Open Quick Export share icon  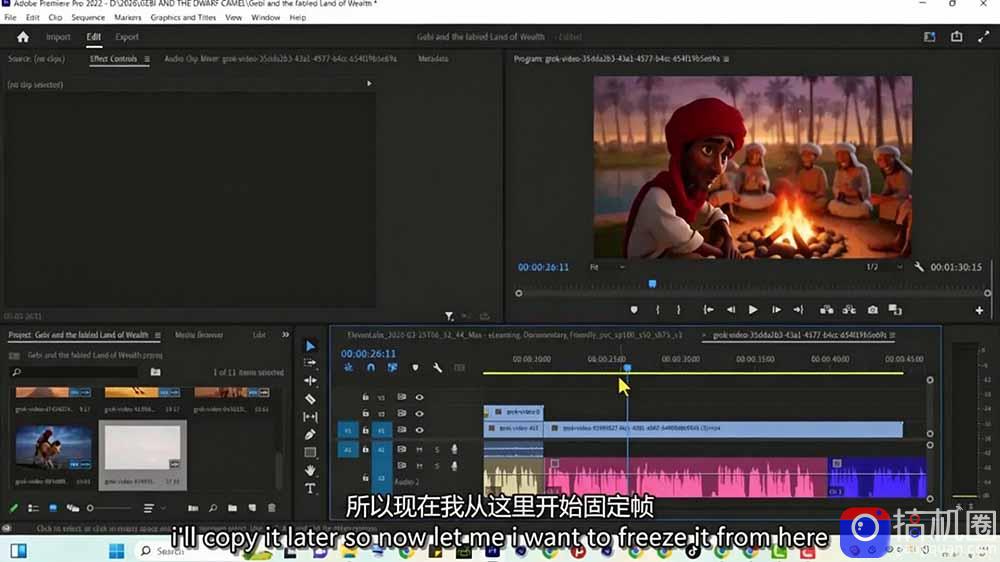click(x=957, y=36)
